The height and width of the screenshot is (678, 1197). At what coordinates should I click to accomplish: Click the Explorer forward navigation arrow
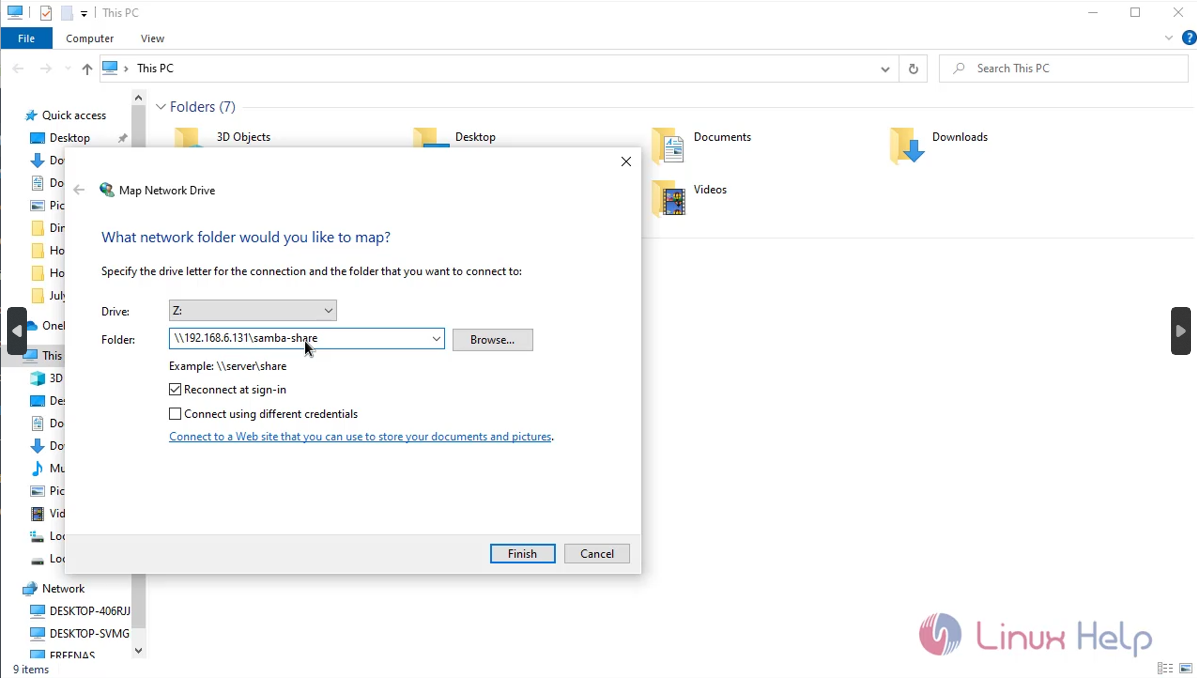tap(46, 69)
